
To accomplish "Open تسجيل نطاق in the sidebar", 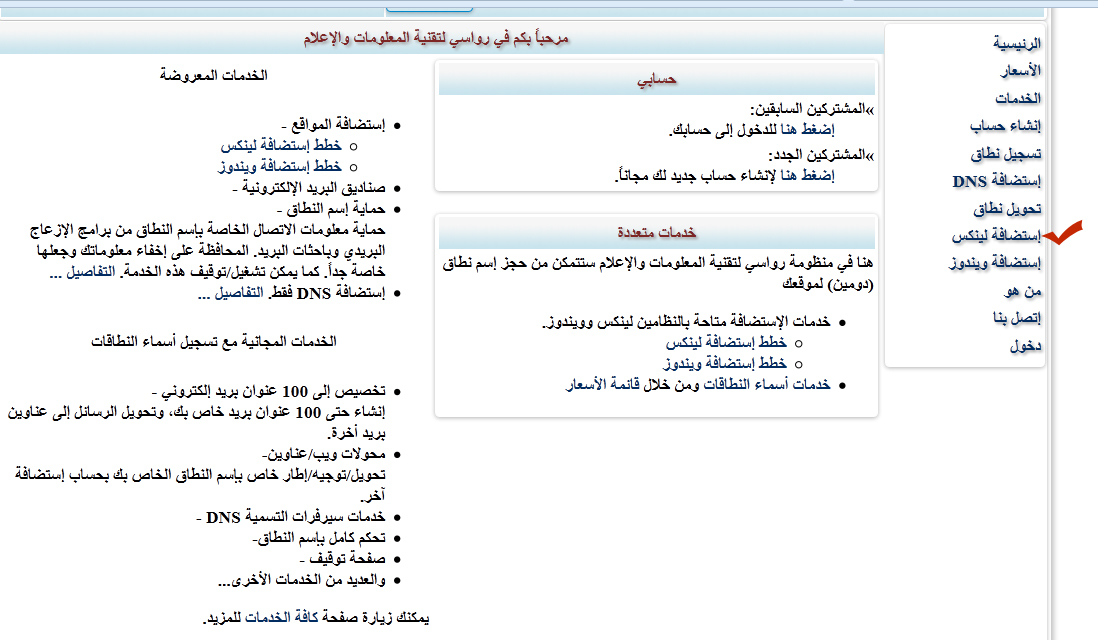I will point(1006,153).
